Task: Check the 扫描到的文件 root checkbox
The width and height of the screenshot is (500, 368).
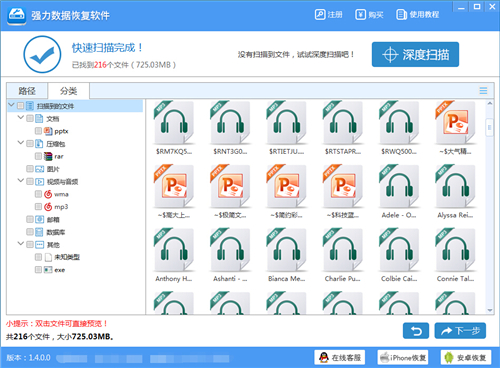Action: [x=21, y=106]
